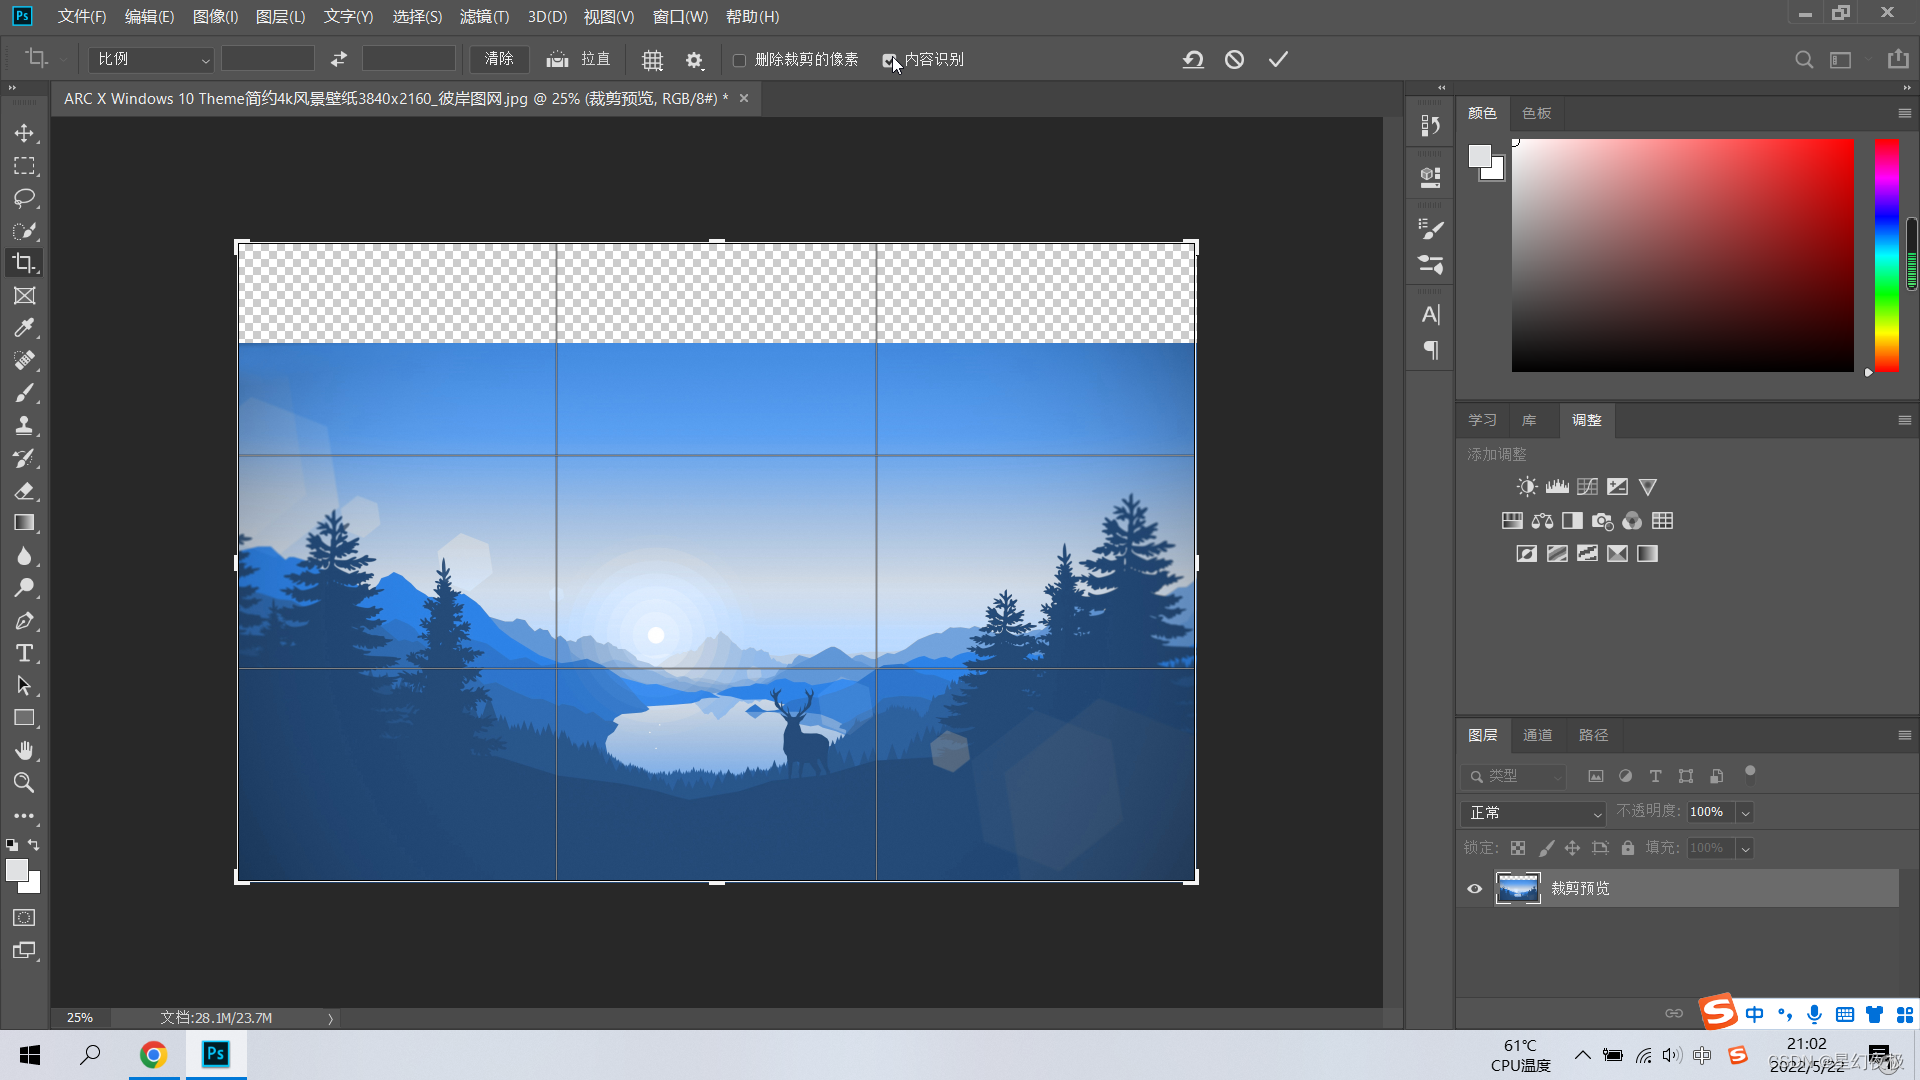Click the hue spectrum slider
The width and height of the screenshot is (1920, 1080).
point(1887,256)
